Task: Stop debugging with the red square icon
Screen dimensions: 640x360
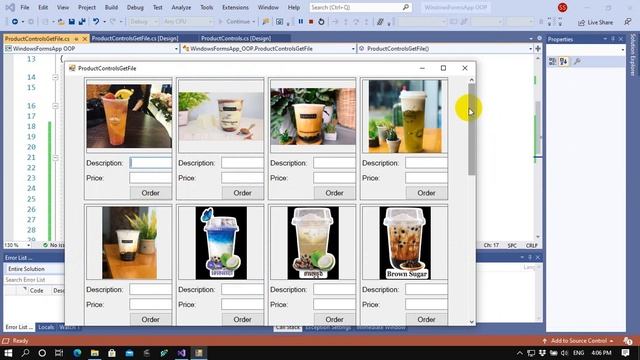Action: pos(311,22)
